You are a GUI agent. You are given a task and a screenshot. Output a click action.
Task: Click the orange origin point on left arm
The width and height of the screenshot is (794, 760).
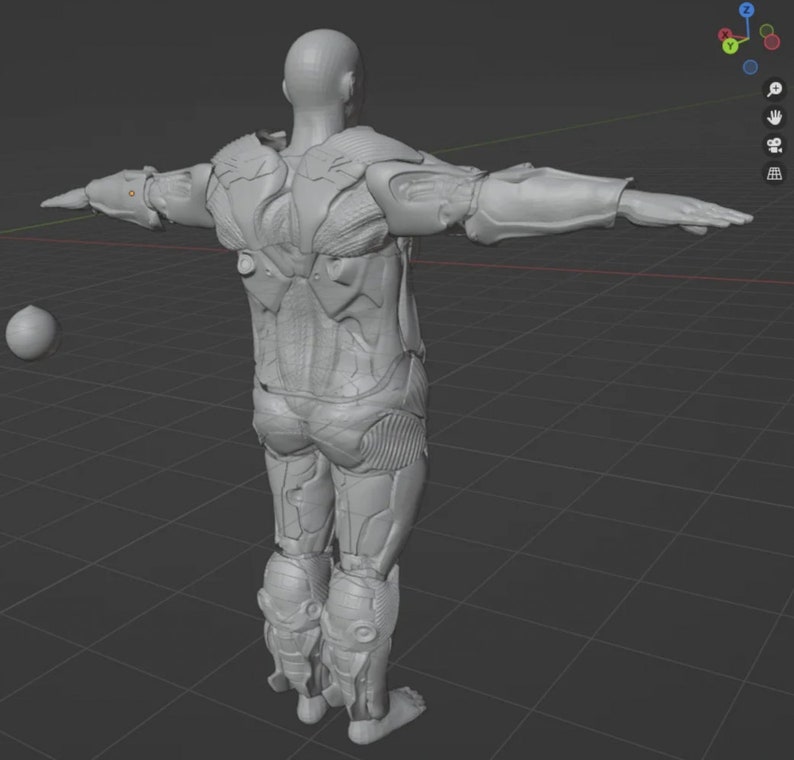click(x=132, y=193)
